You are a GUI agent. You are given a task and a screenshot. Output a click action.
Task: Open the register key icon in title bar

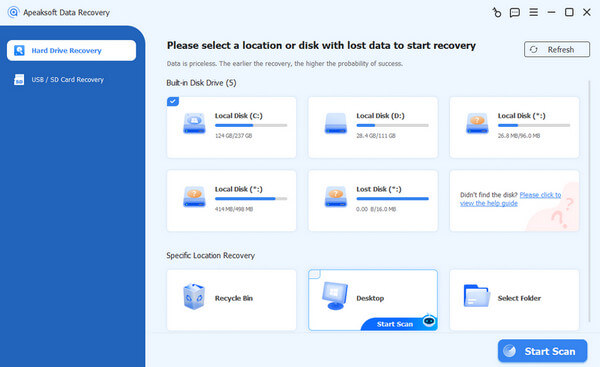click(496, 13)
